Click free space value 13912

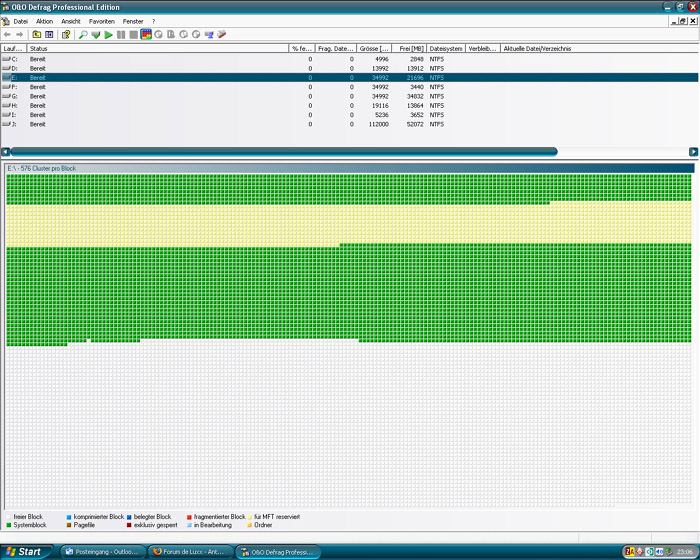coord(415,68)
